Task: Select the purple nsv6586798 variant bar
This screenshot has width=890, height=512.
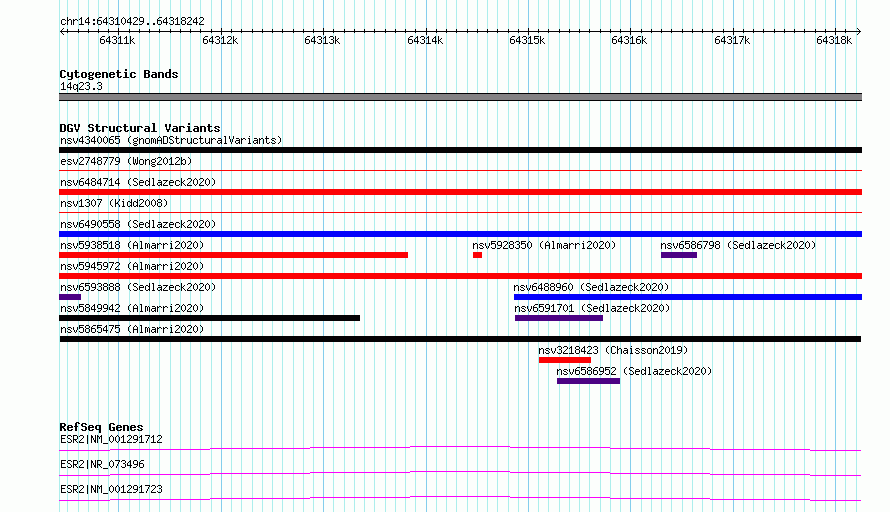Action: click(x=679, y=255)
